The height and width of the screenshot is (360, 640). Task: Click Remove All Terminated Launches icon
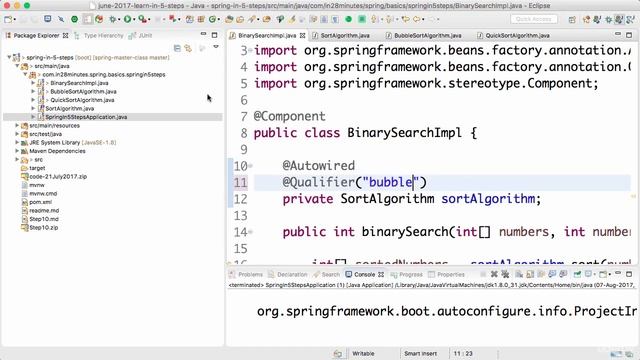pos(505,274)
